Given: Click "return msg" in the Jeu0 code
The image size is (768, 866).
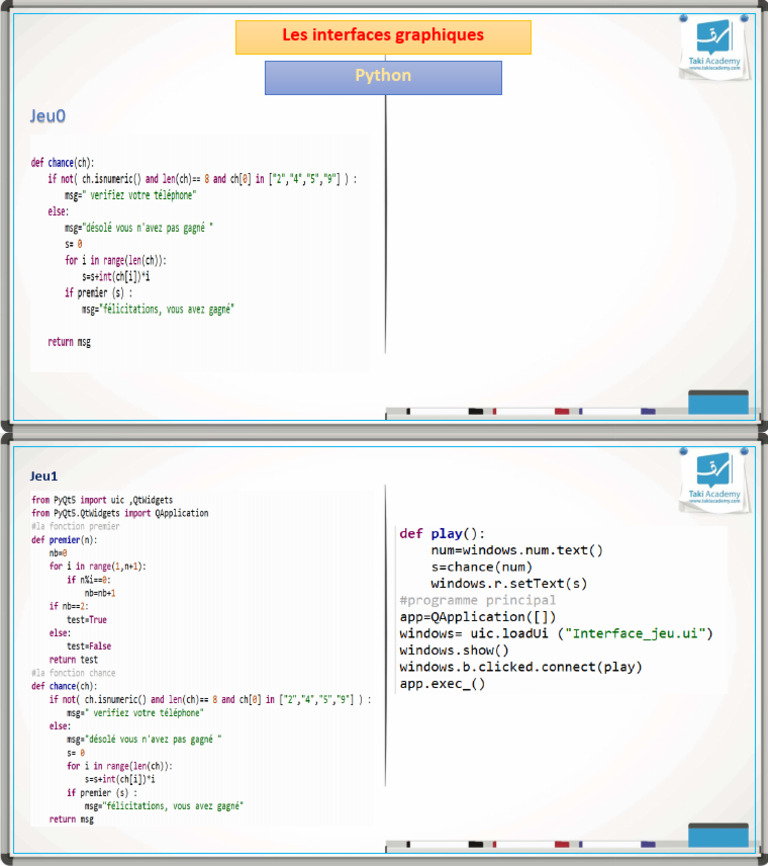Looking at the screenshot, I should point(69,342).
